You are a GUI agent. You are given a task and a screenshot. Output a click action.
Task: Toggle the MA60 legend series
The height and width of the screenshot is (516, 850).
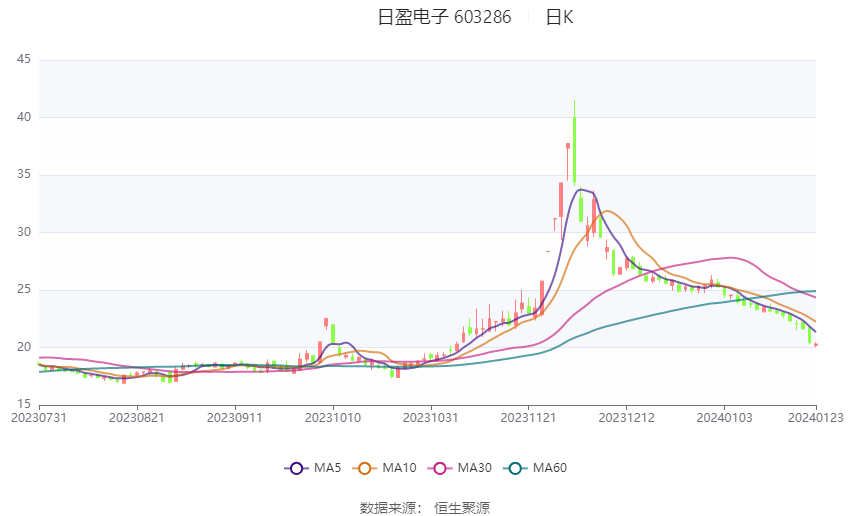point(535,468)
